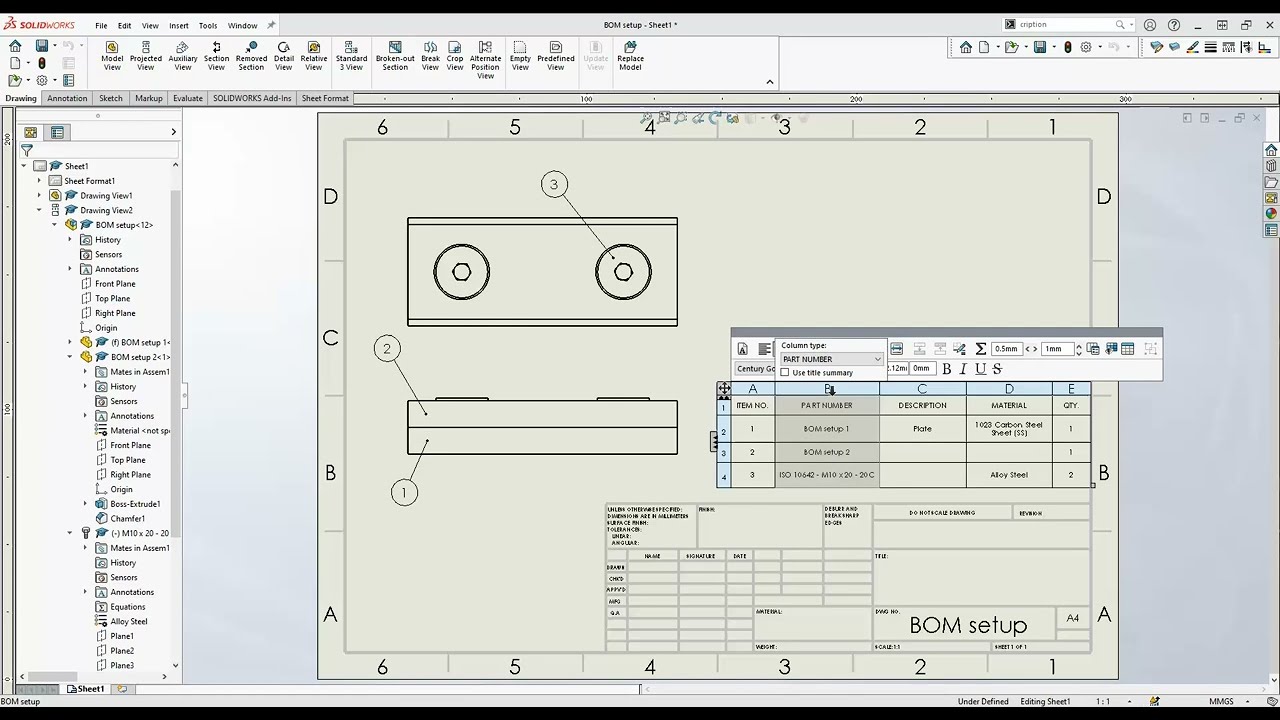The width and height of the screenshot is (1280, 720).
Task: Open the Design Library task pane tab
Action: 1271,166
